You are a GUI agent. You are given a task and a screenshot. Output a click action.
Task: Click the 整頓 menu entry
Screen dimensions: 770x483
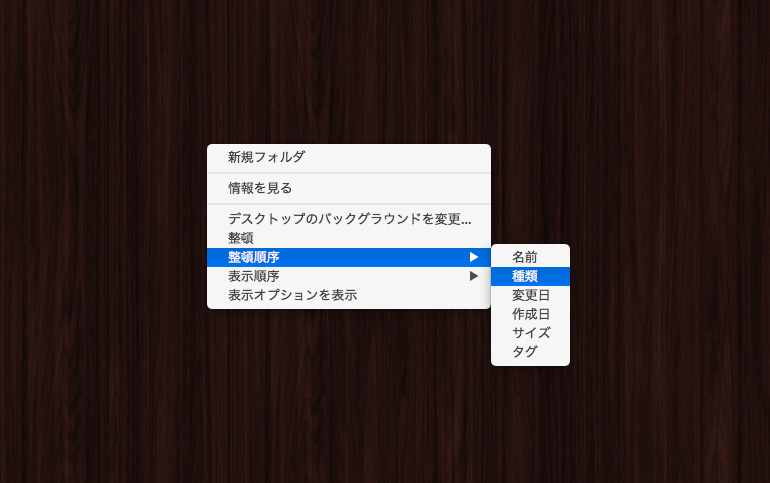click(241, 238)
